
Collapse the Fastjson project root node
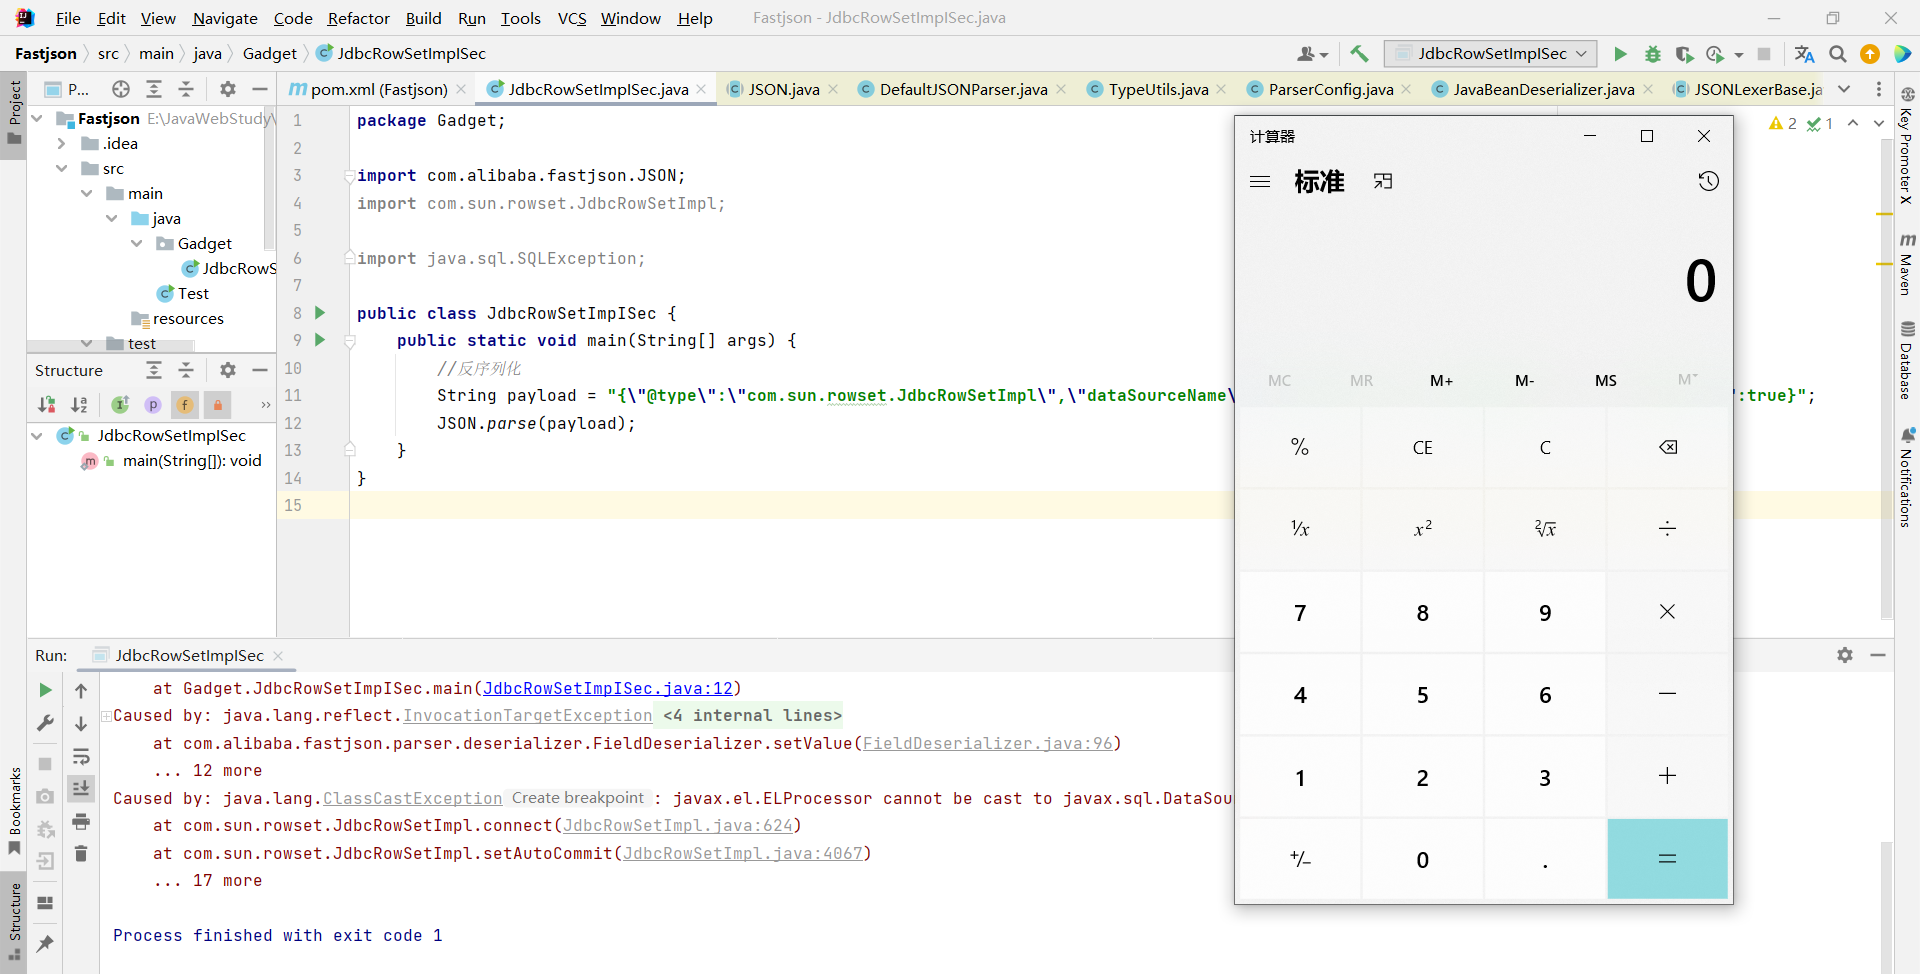pyautogui.click(x=37, y=118)
